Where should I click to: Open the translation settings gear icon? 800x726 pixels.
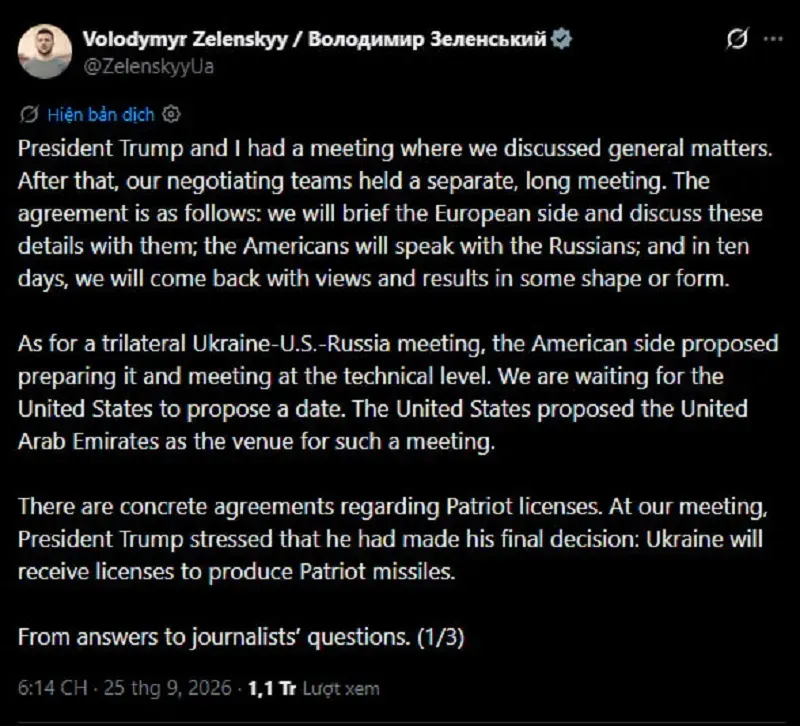[x=171, y=114]
